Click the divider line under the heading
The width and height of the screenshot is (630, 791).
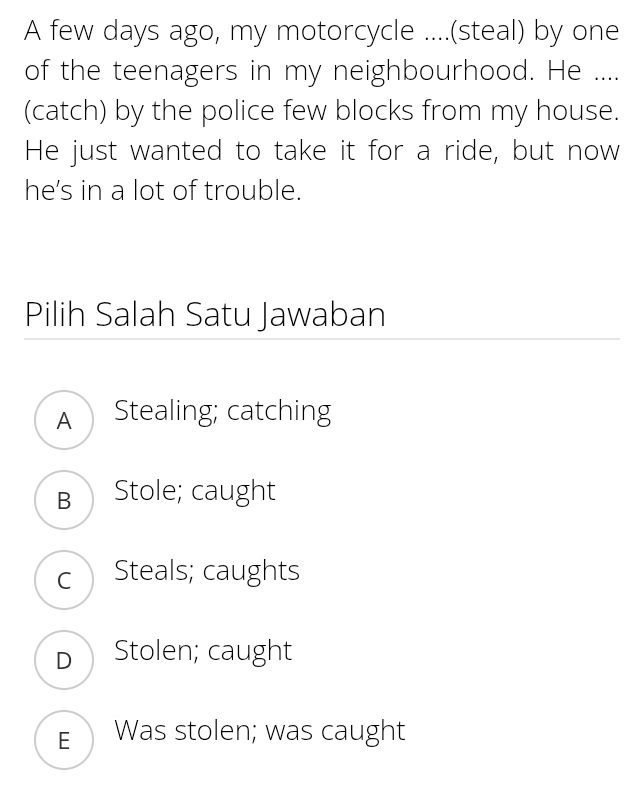322,339
